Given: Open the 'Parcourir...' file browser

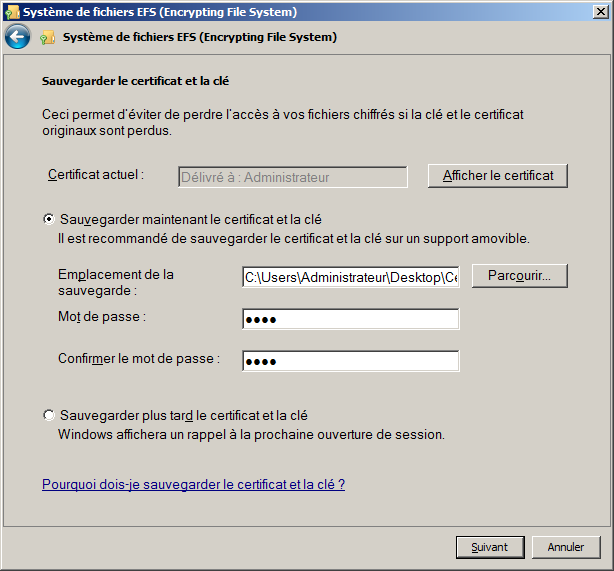Looking at the screenshot, I should tap(520, 276).
